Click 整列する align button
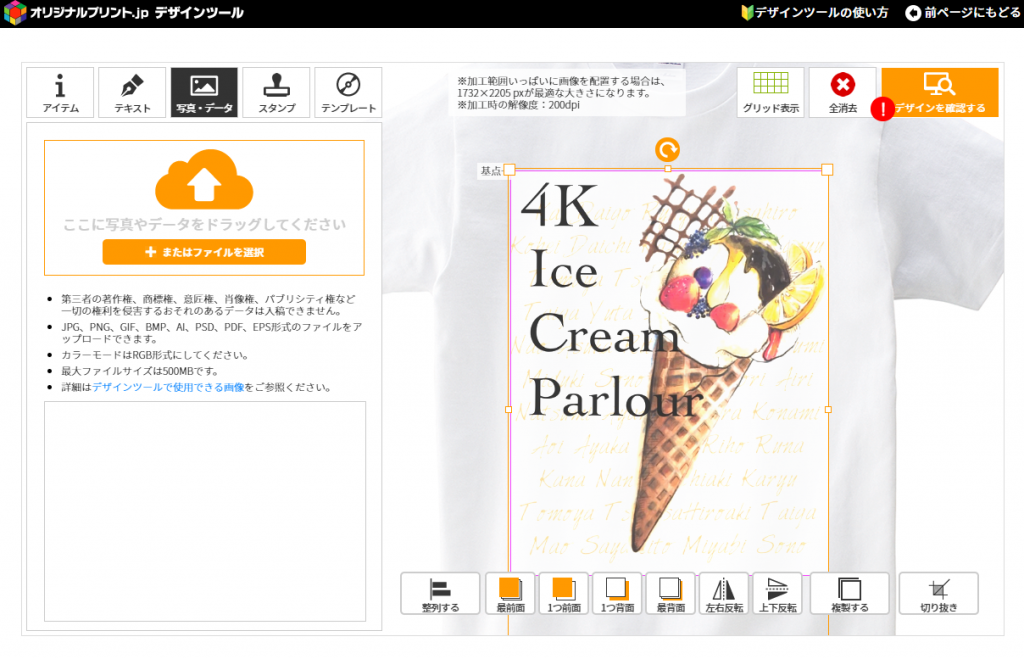 coord(440,594)
